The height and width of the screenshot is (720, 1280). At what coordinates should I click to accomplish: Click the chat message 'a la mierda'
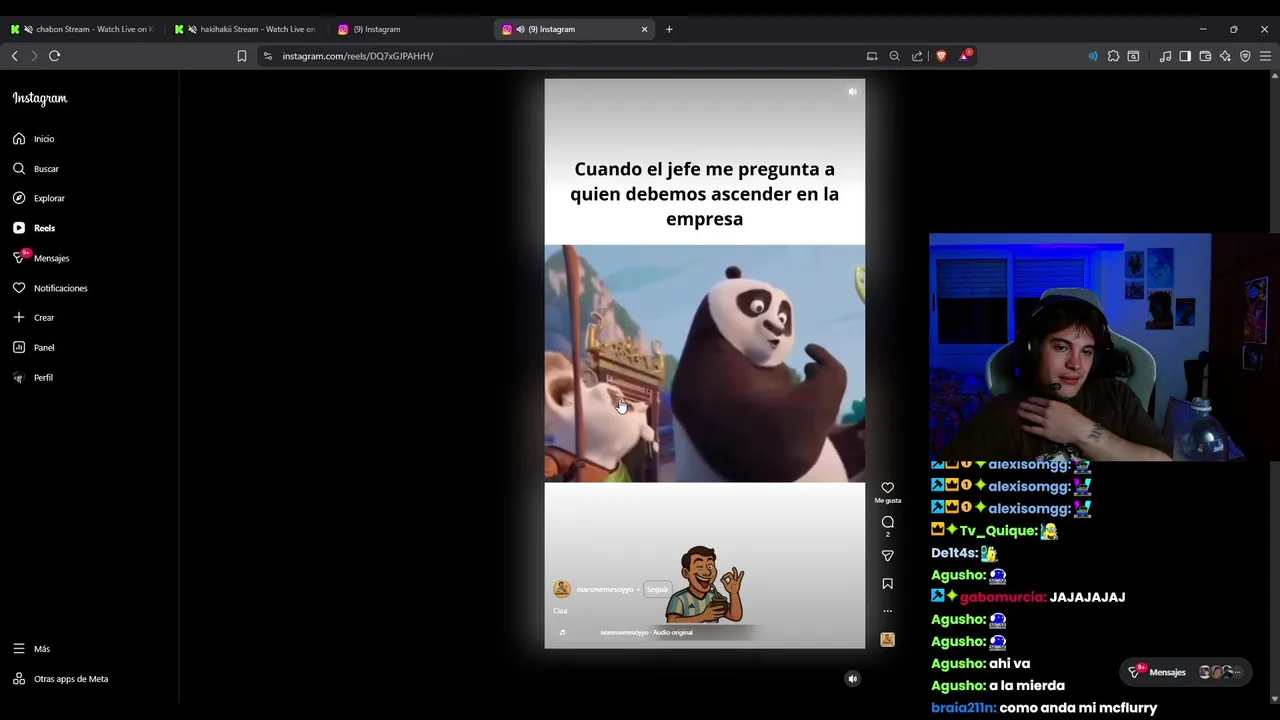point(1027,686)
